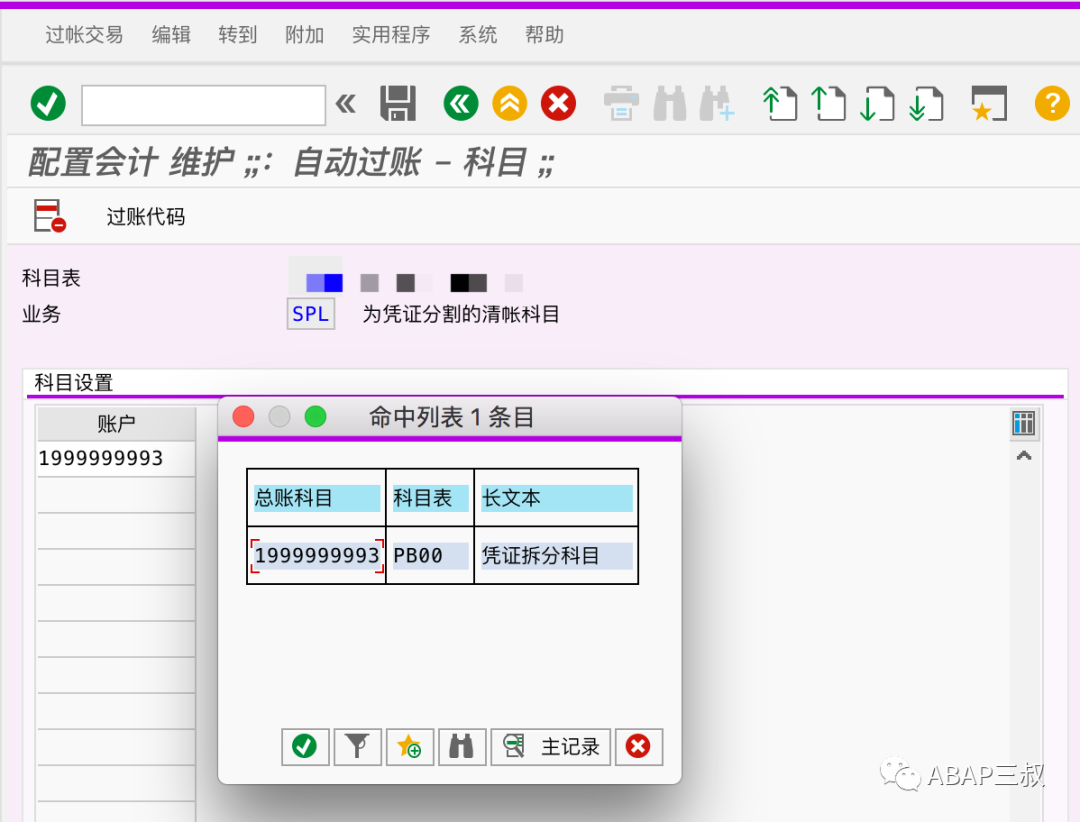Open the 过帐交易 menu
This screenshot has height=822, width=1080.
(84, 34)
